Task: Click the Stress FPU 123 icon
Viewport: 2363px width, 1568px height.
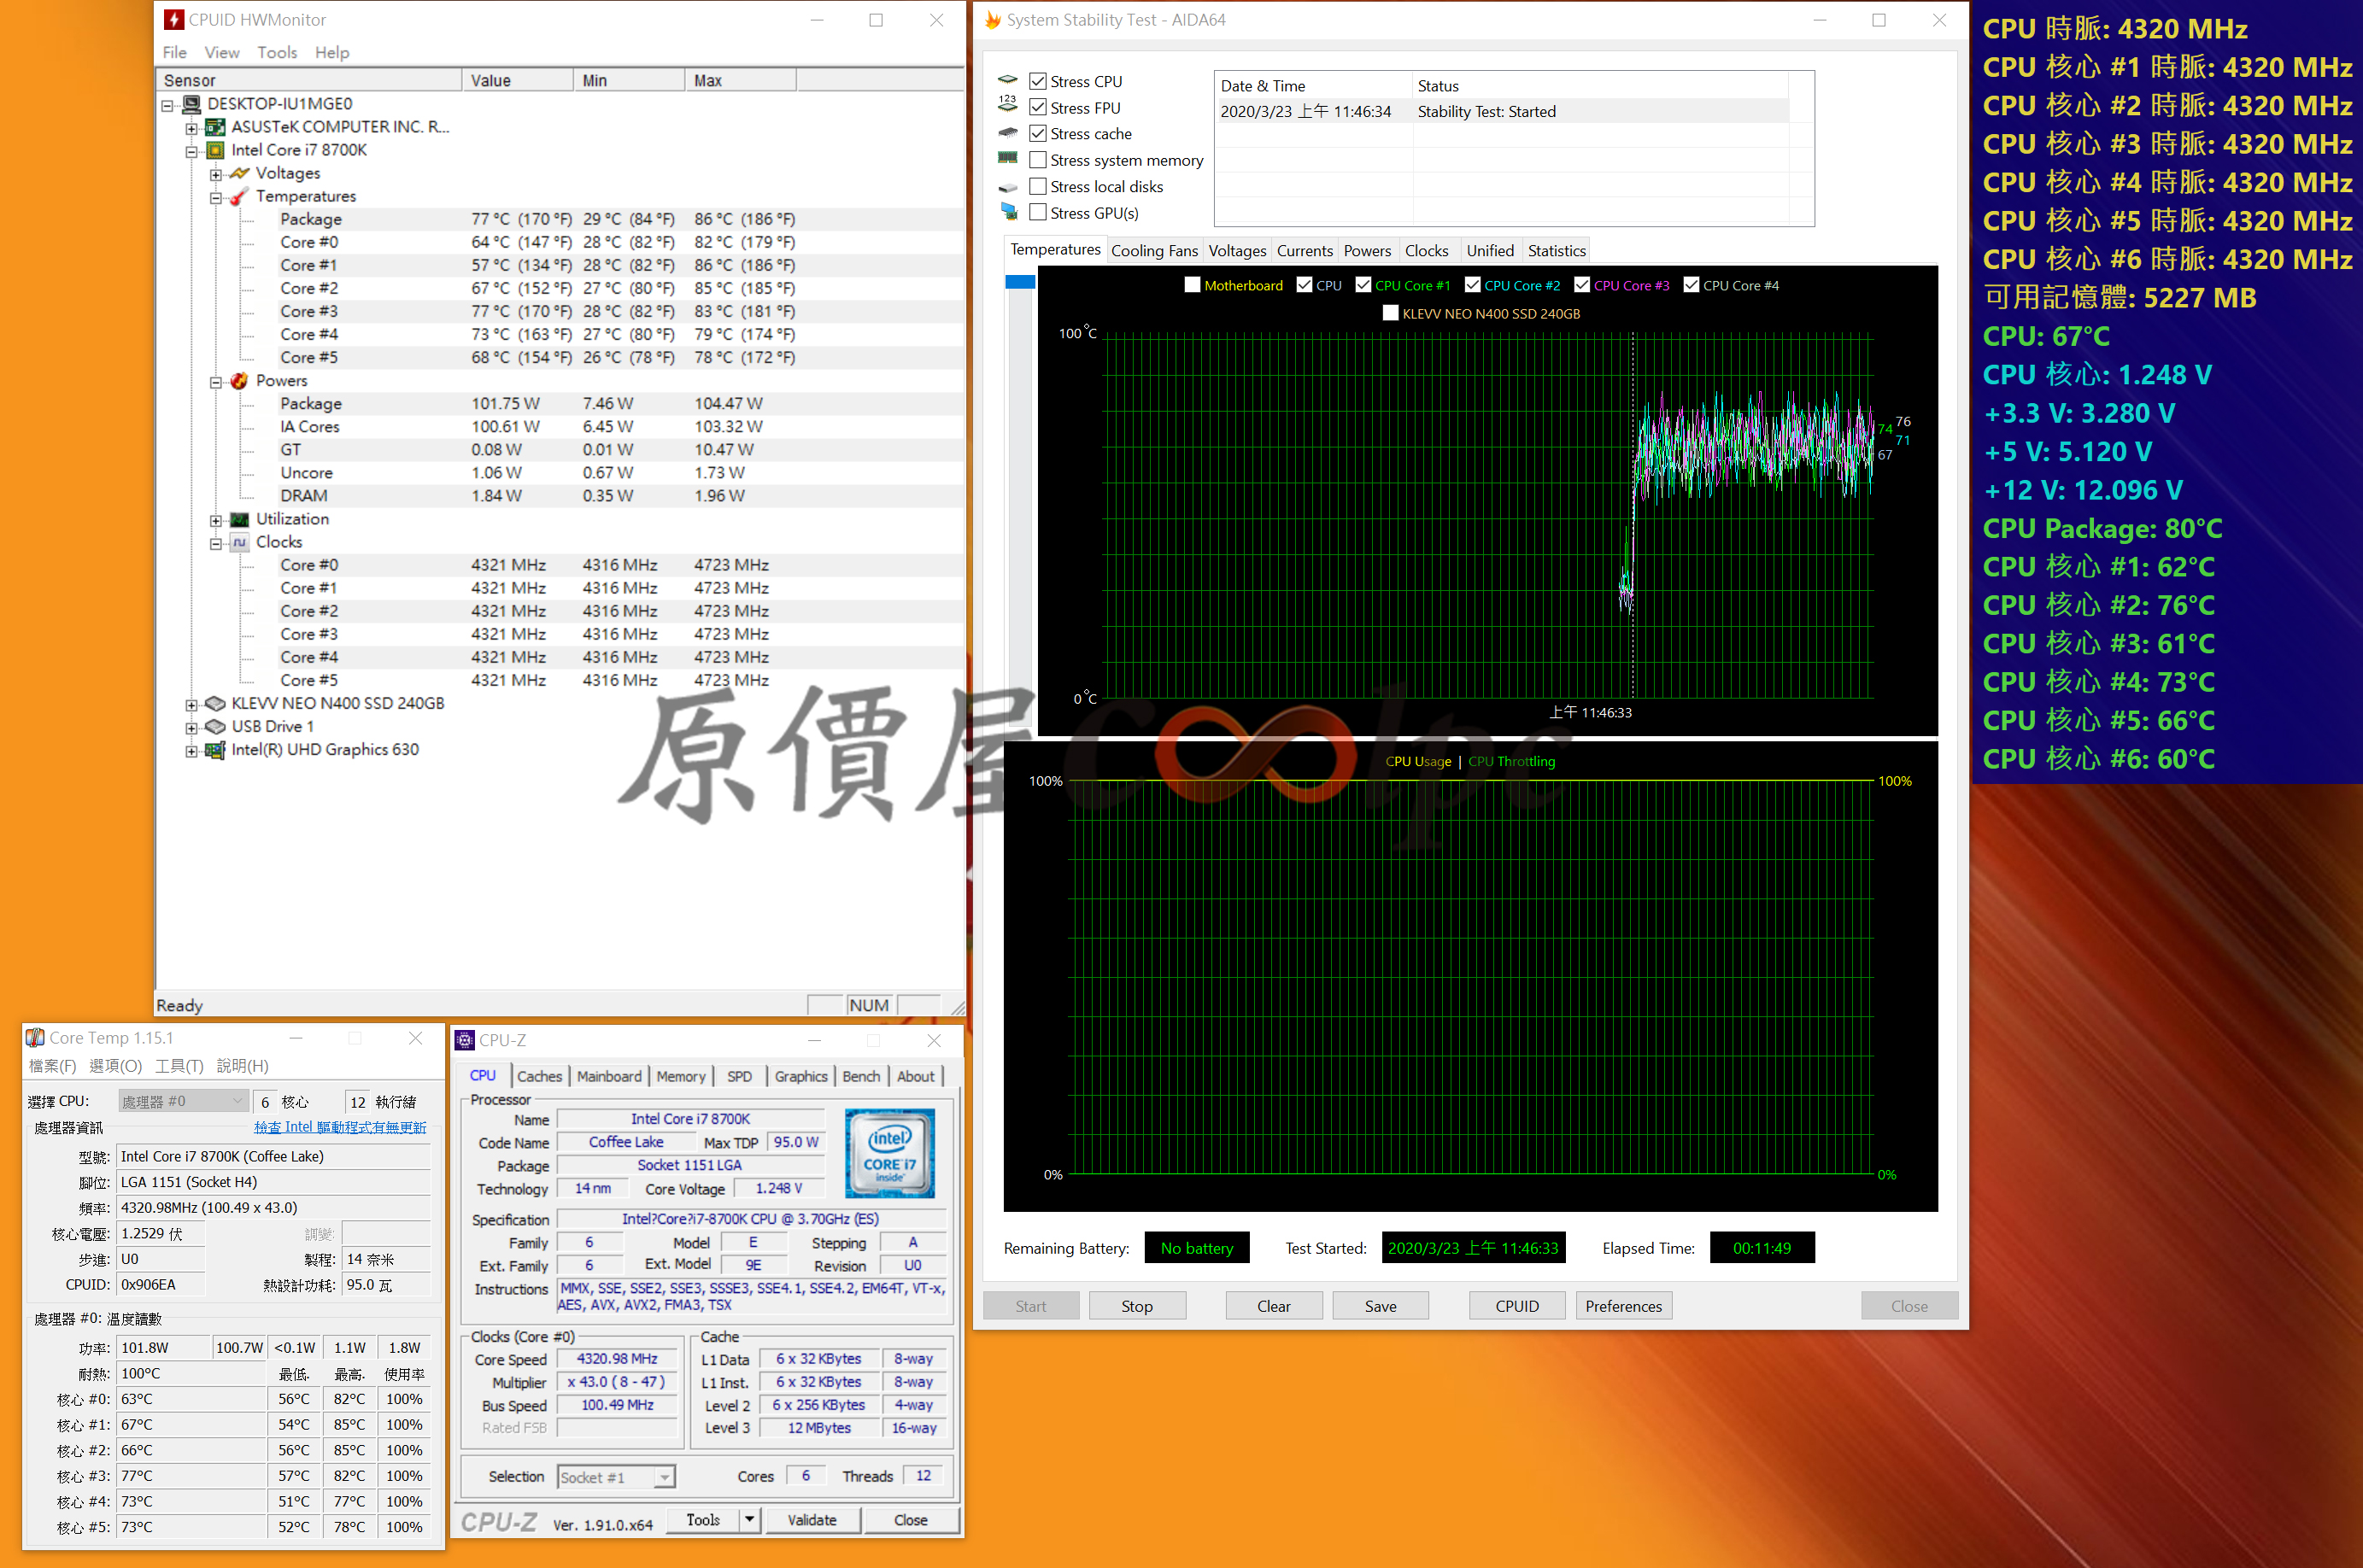Action: (x=1008, y=104)
